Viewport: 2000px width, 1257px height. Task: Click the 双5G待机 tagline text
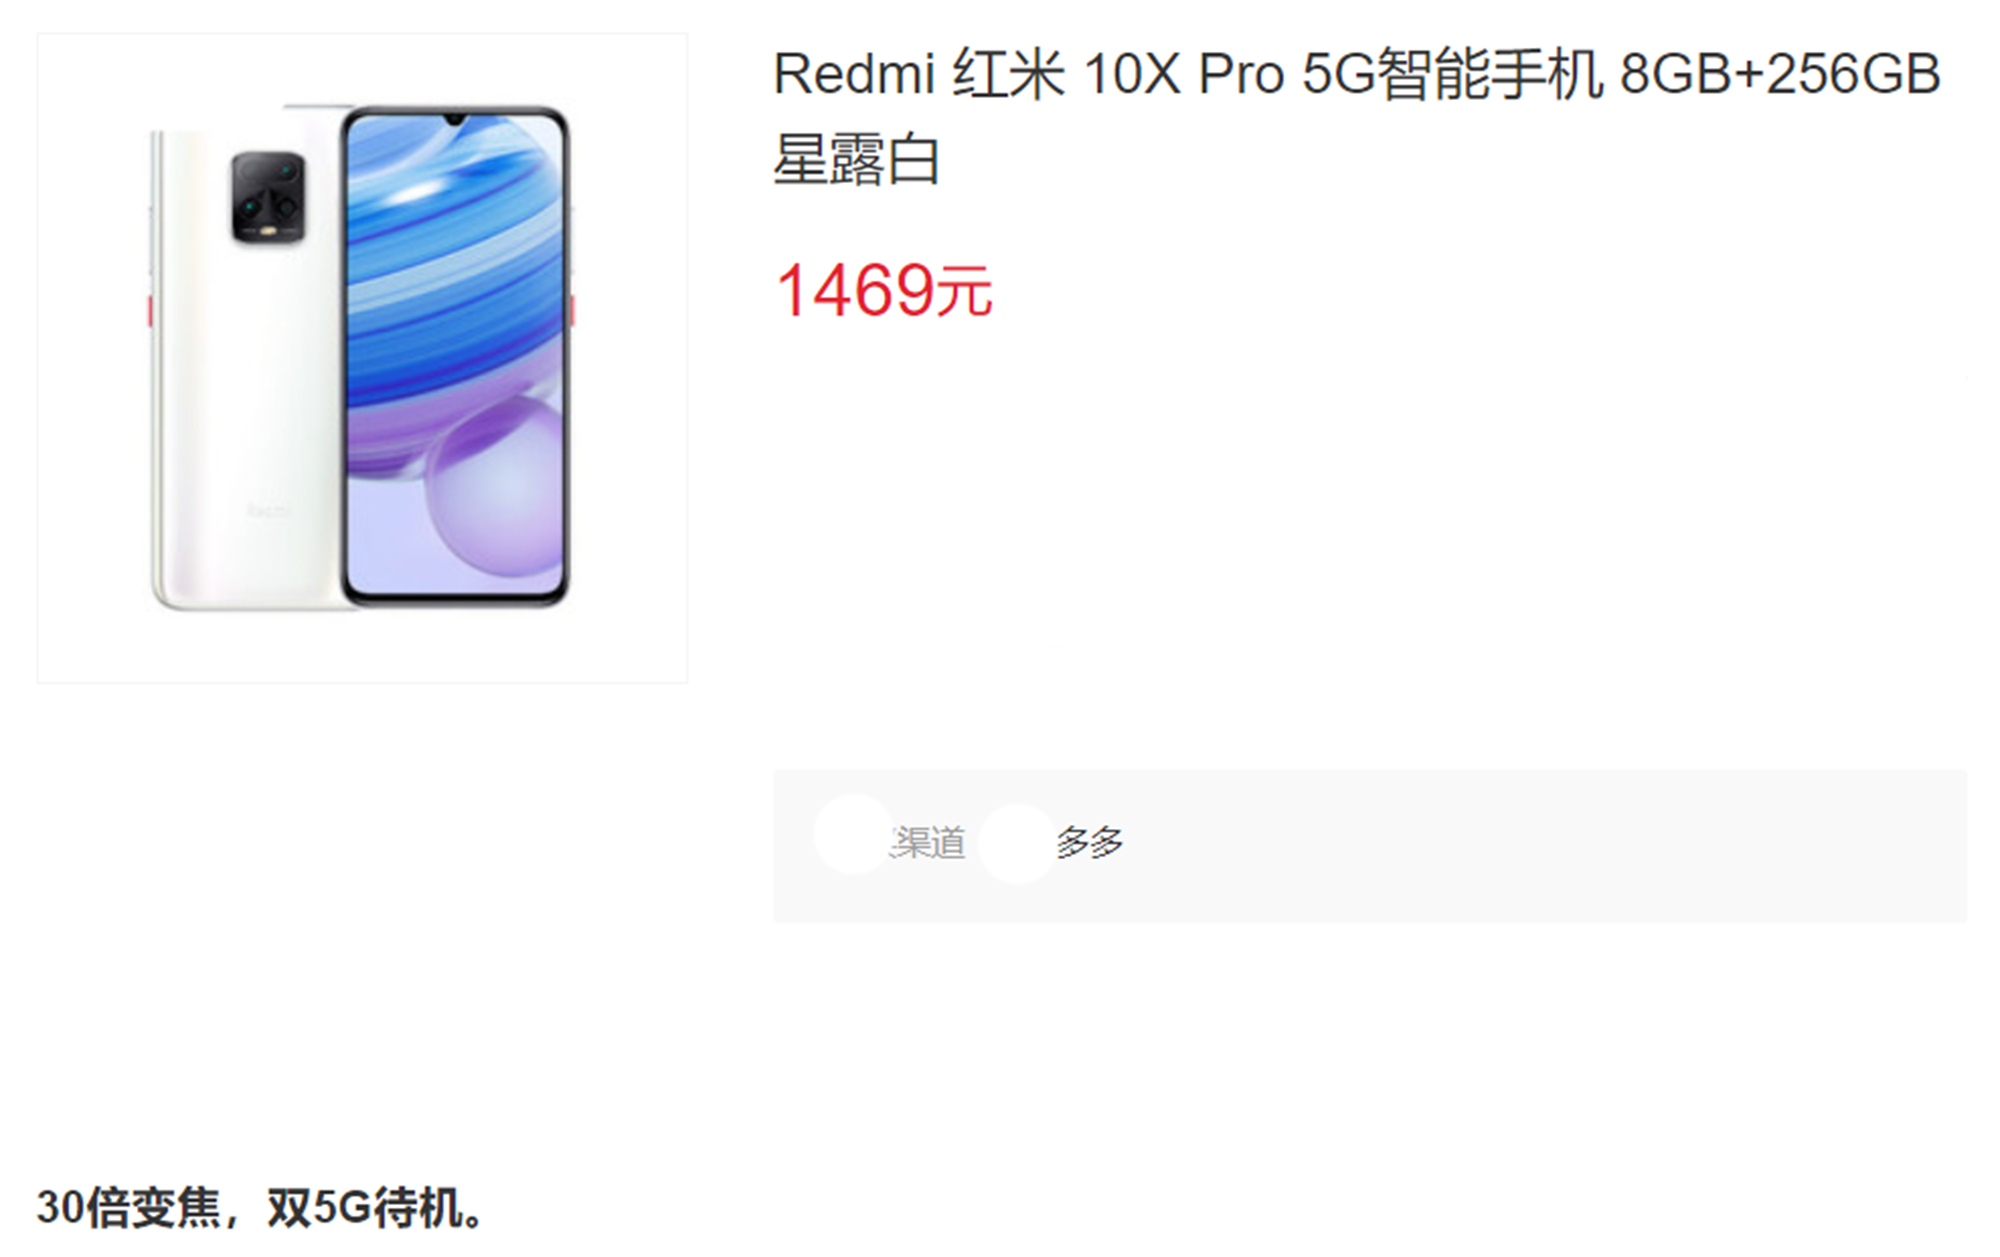point(365,1208)
